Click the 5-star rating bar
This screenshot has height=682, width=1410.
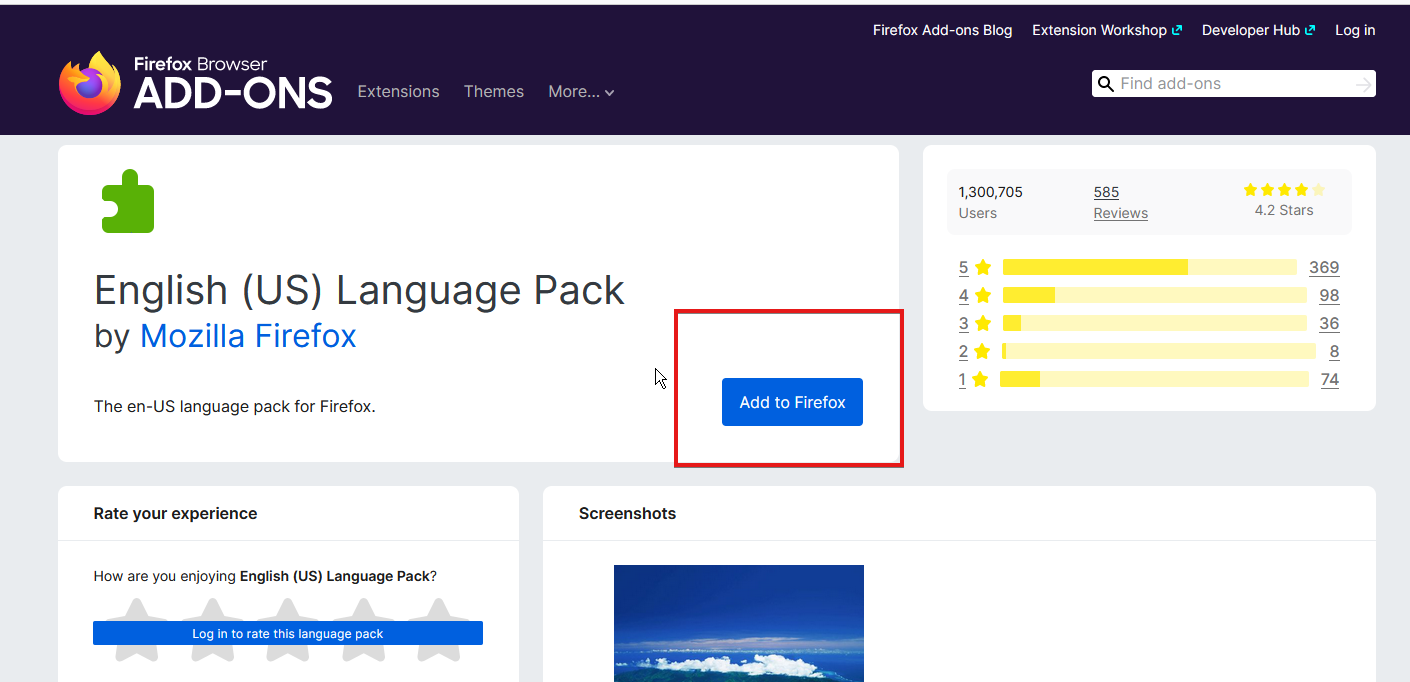pos(1150,267)
